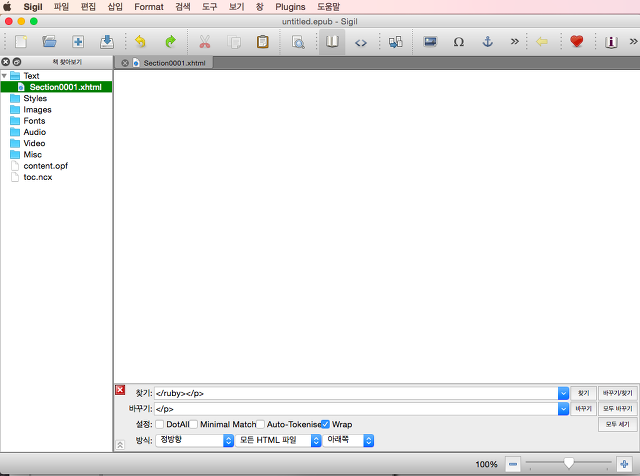Close the Book Browser panel
This screenshot has height=476, width=640.
pos(5,62)
